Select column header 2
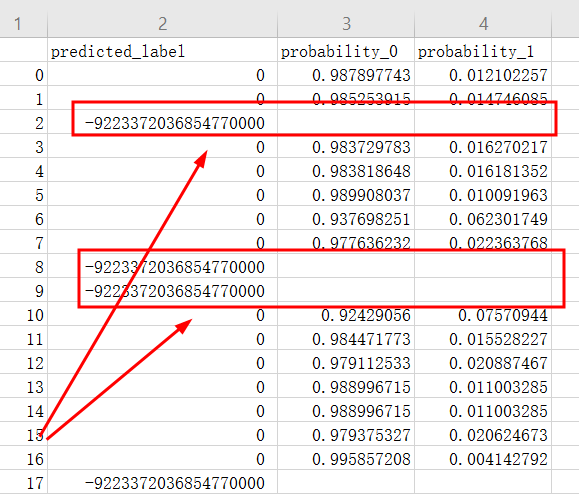Viewport: 579px width, 494px height. [x=162, y=24]
